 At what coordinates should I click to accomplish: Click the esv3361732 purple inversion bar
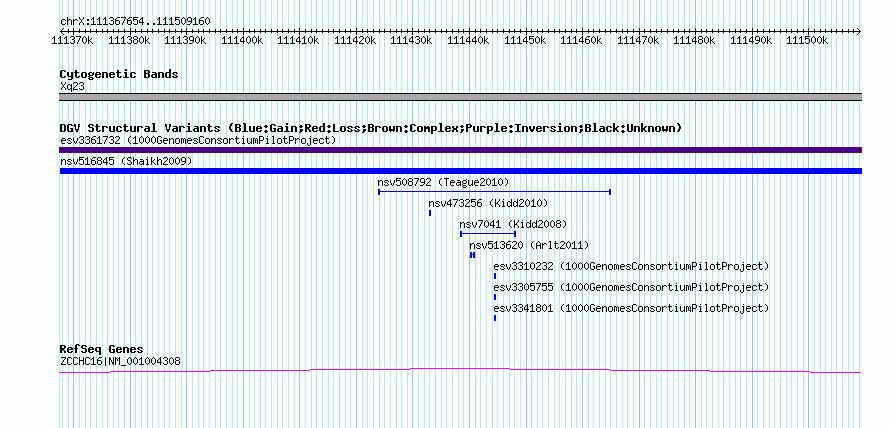[460, 150]
